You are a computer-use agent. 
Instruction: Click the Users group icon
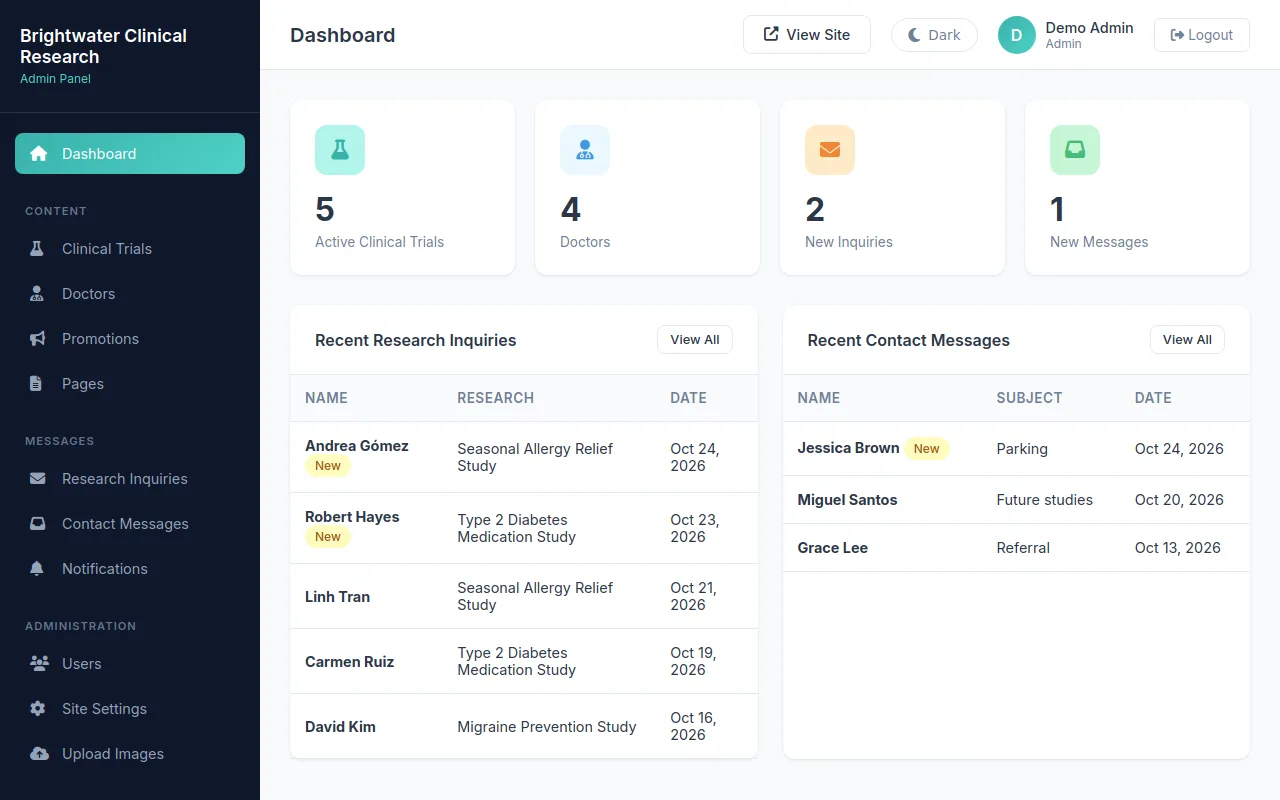coord(40,664)
